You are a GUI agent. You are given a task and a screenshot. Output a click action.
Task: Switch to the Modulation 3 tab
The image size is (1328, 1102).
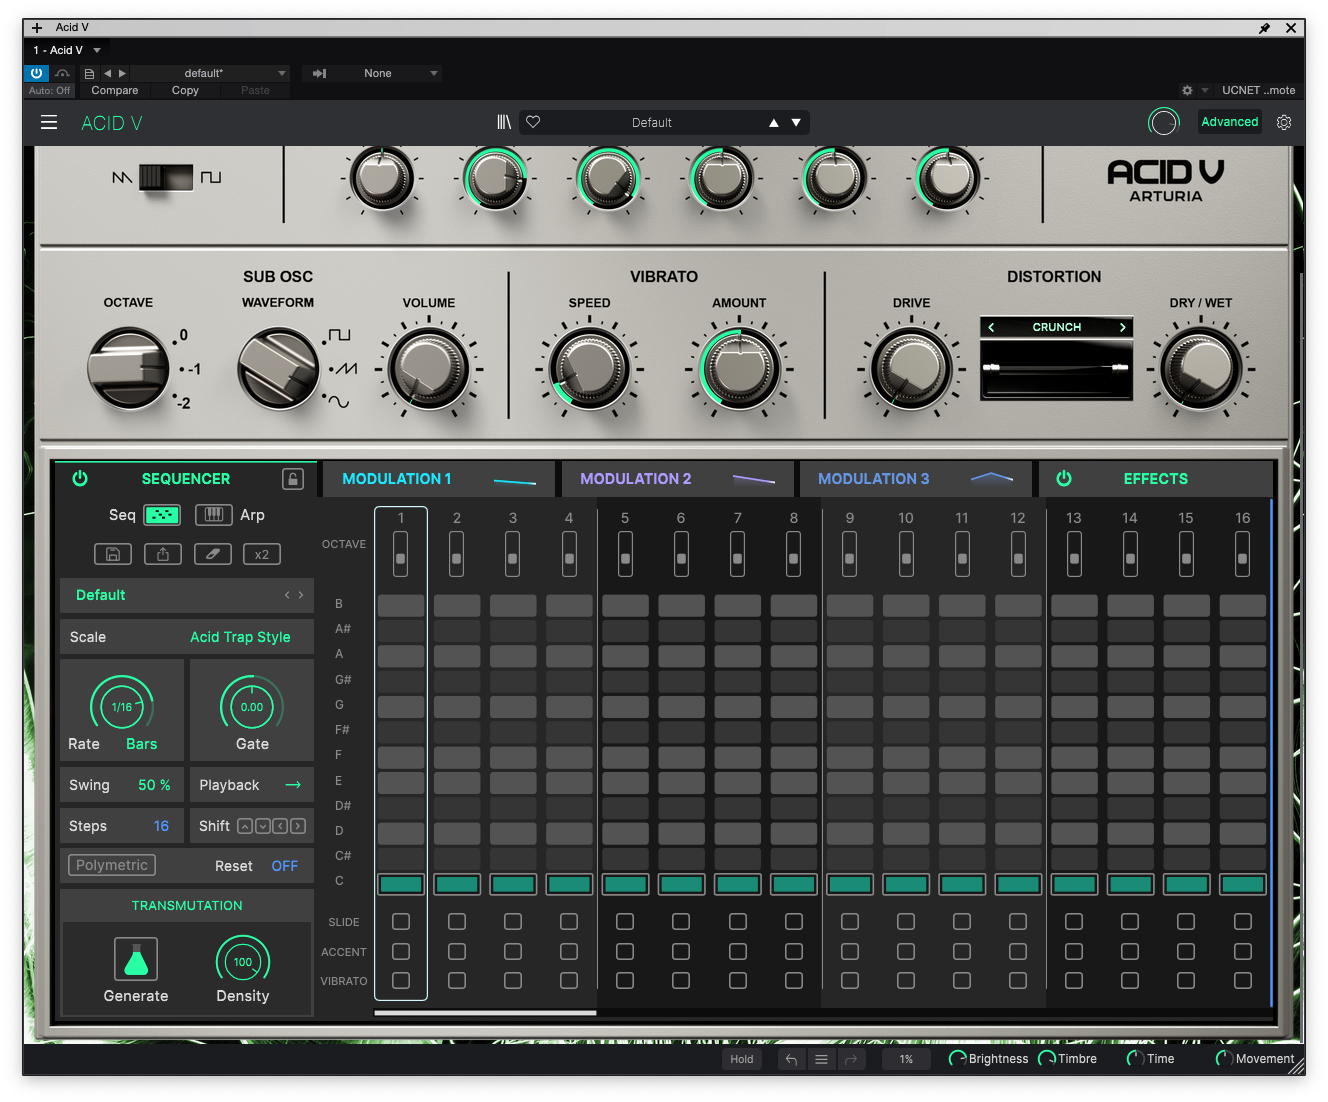[916, 479]
